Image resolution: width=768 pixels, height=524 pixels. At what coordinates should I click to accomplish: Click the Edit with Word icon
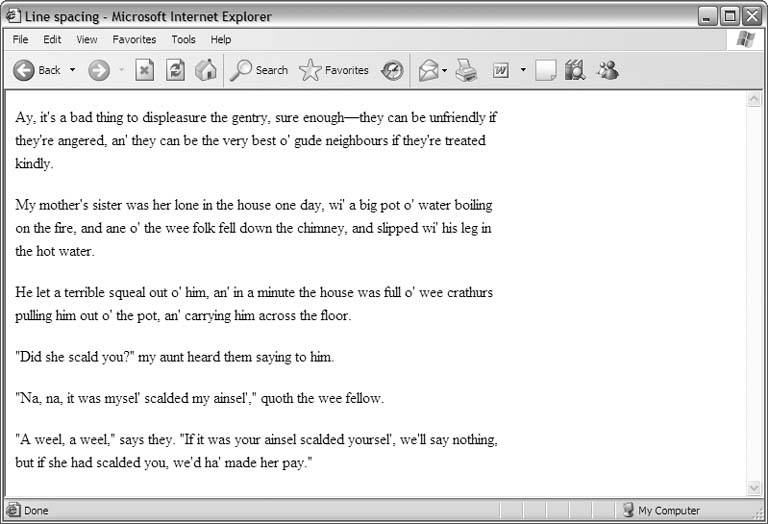(x=500, y=70)
